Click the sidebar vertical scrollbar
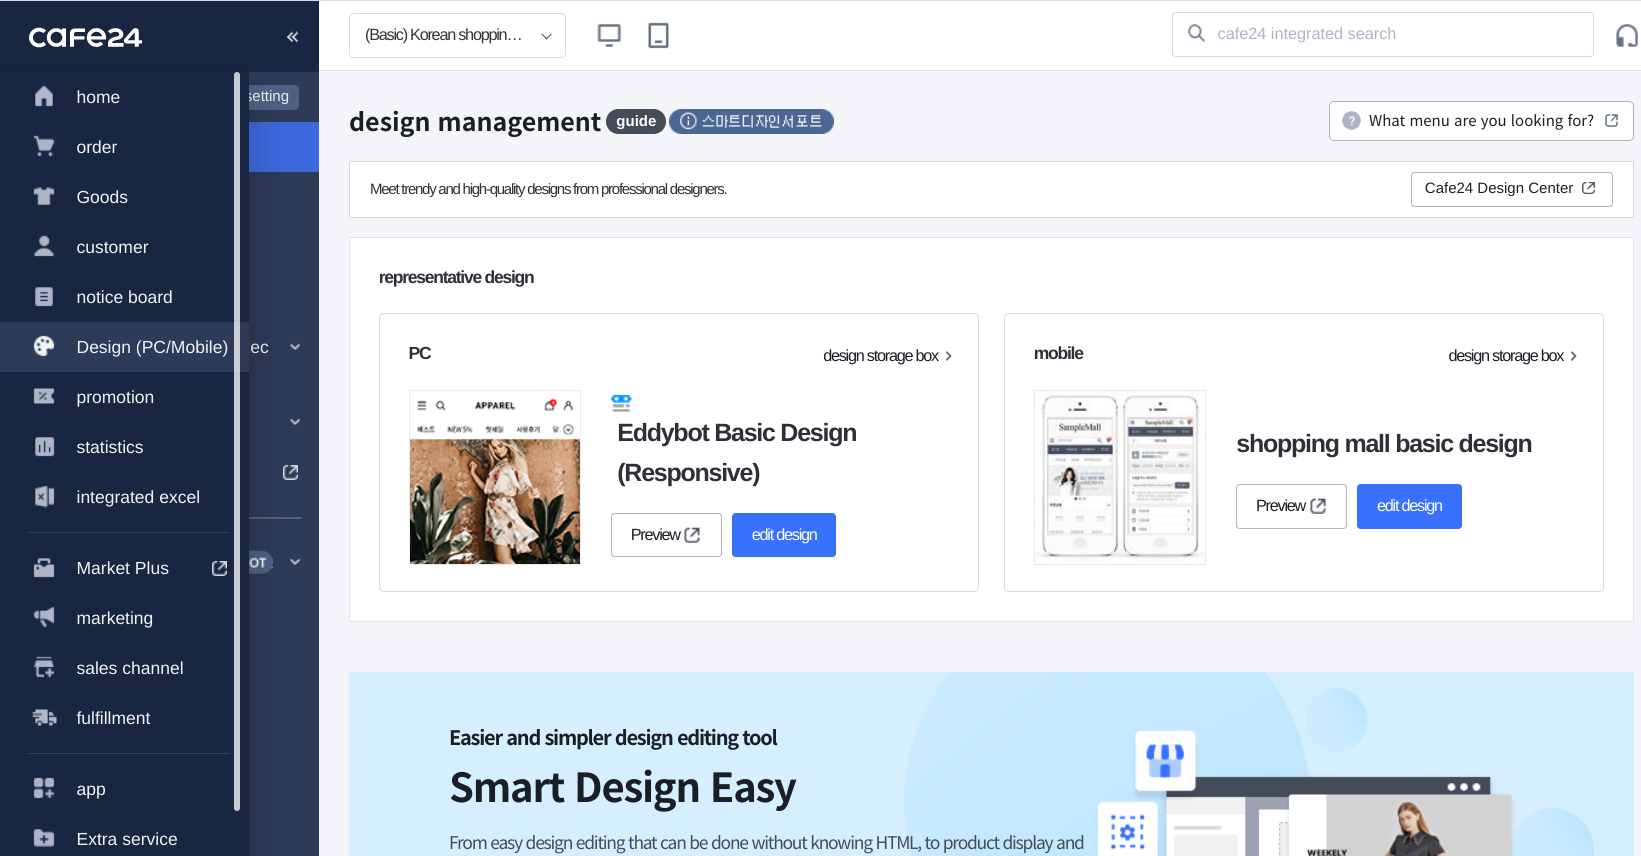The height and width of the screenshot is (856, 1641). [x=237, y=440]
